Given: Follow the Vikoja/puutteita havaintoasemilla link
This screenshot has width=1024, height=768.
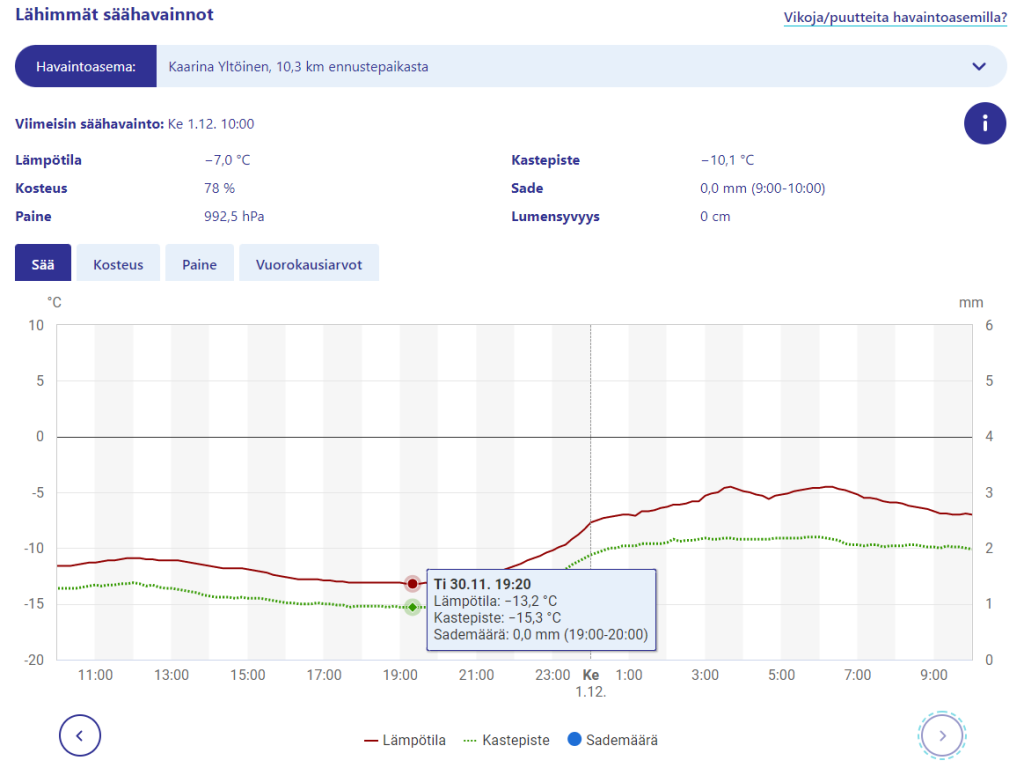Looking at the screenshot, I should pos(895,17).
